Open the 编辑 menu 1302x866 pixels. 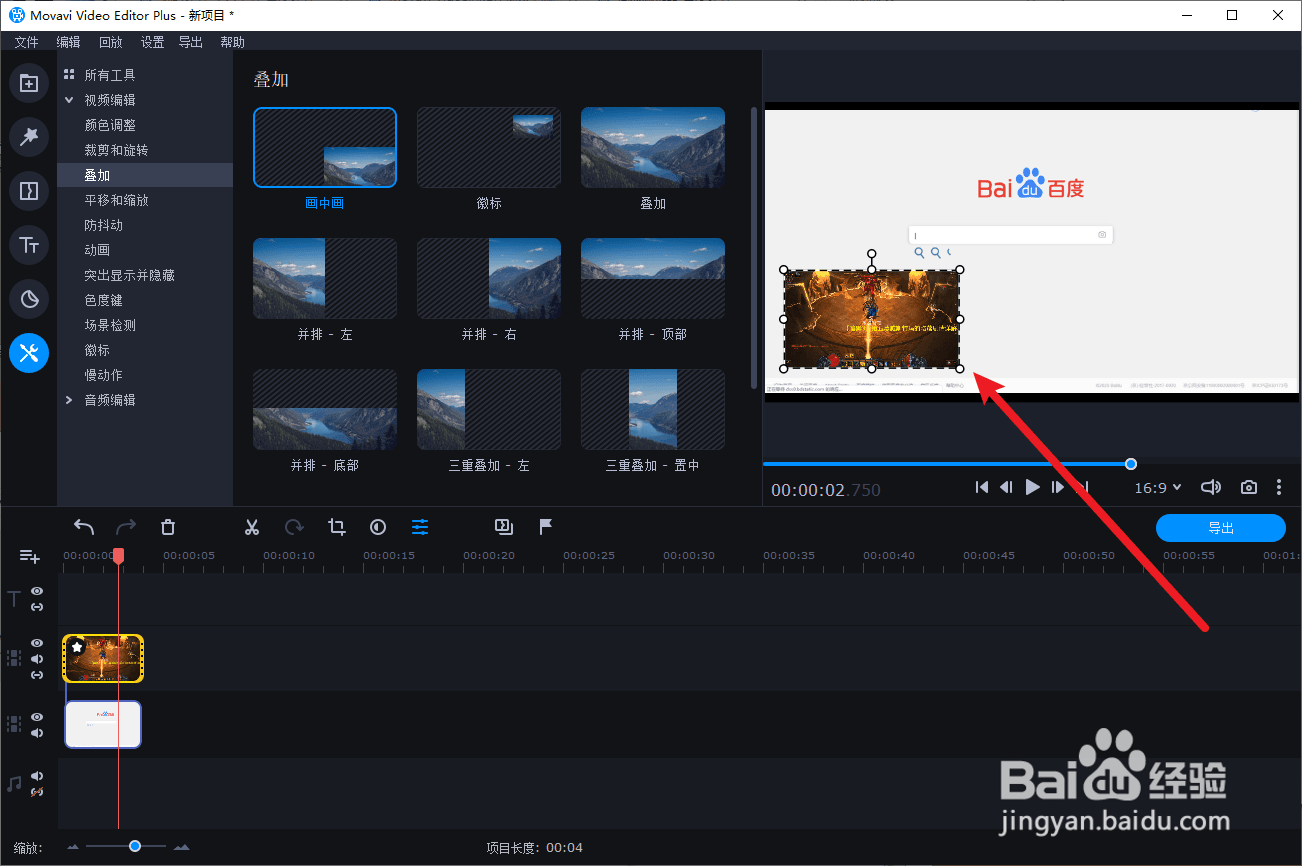pyautogui.click(x=68, y=42)
